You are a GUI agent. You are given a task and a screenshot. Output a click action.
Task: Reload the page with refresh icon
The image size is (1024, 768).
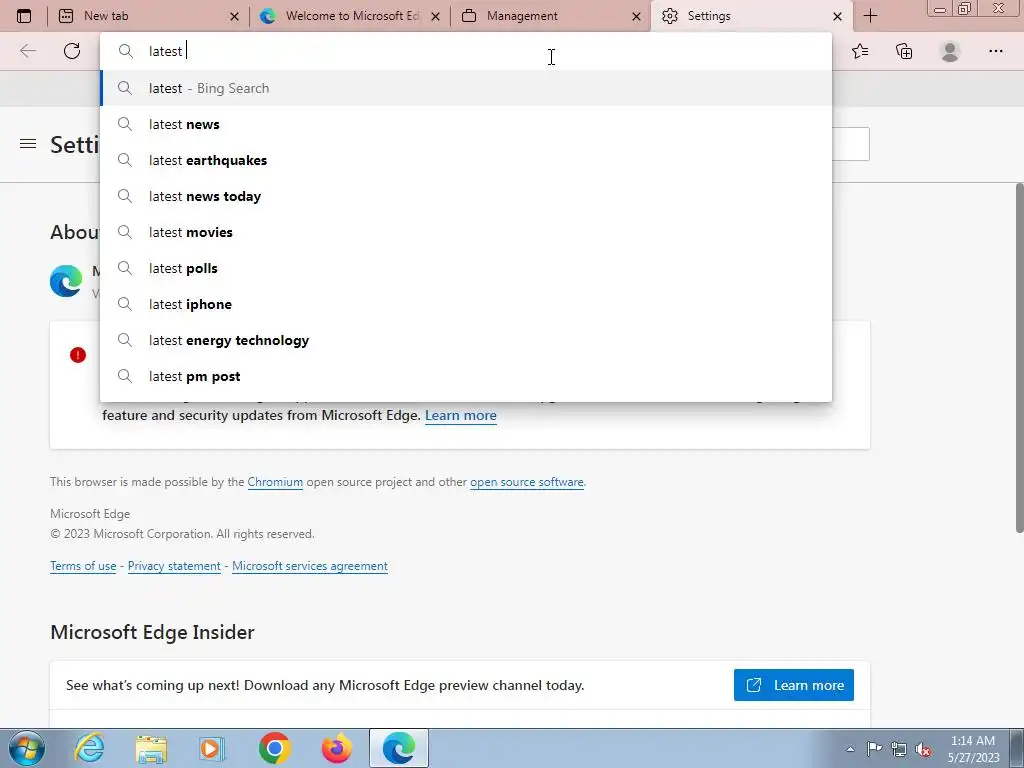[x=72, y=51]
